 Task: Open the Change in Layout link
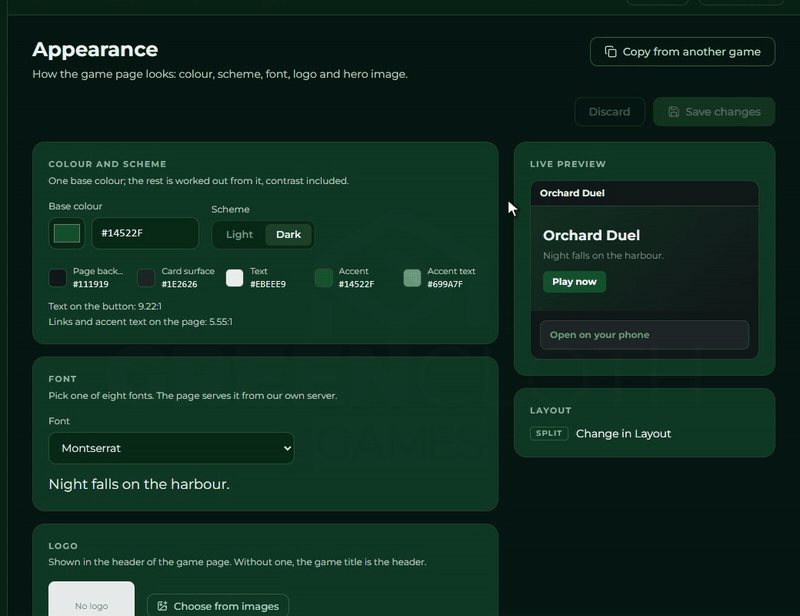coord(623,434)
